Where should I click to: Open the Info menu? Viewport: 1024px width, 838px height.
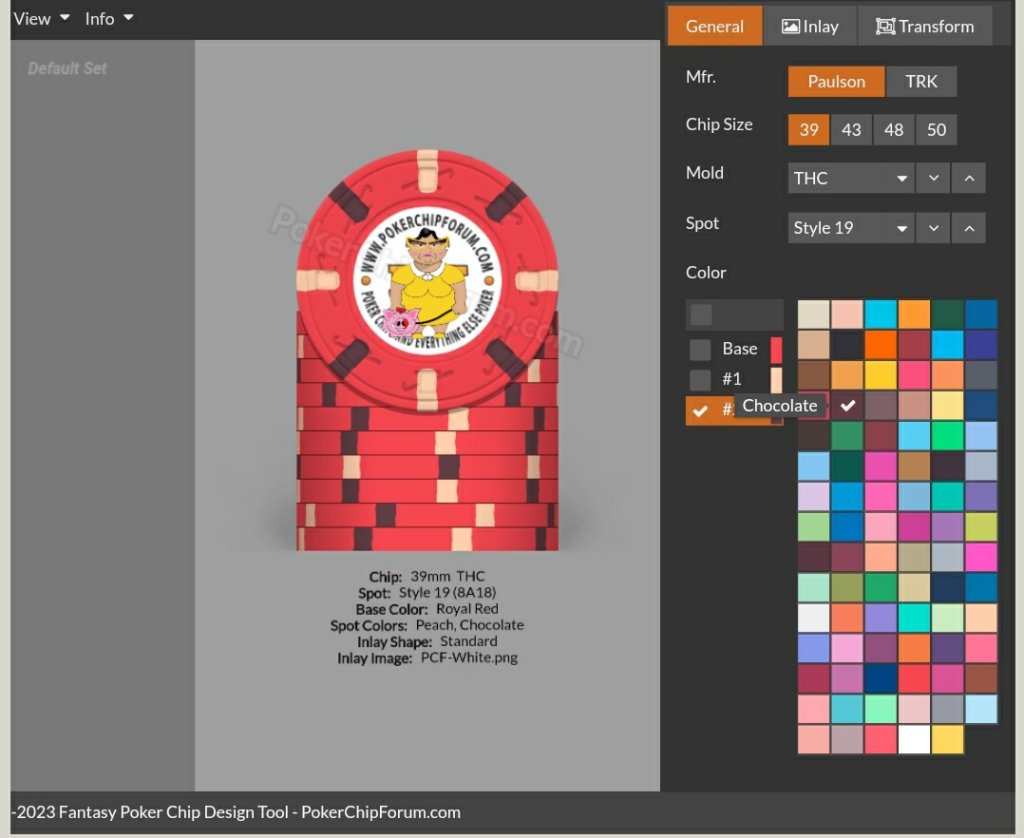109,19
